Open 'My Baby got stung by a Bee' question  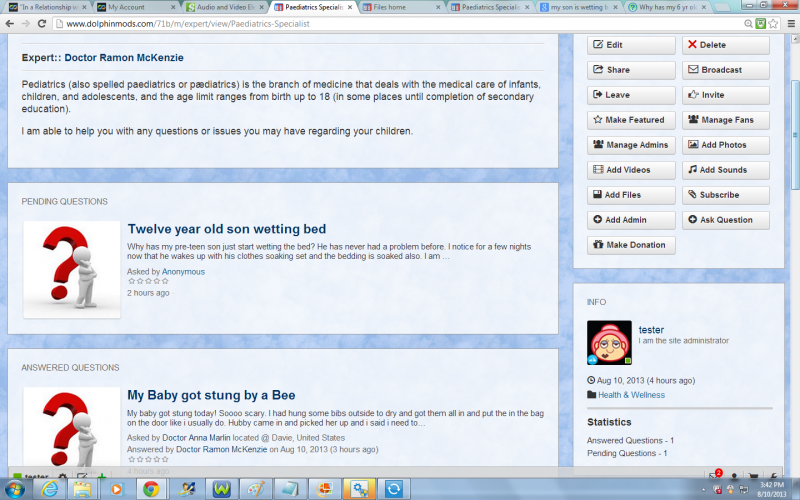[211, 395]
